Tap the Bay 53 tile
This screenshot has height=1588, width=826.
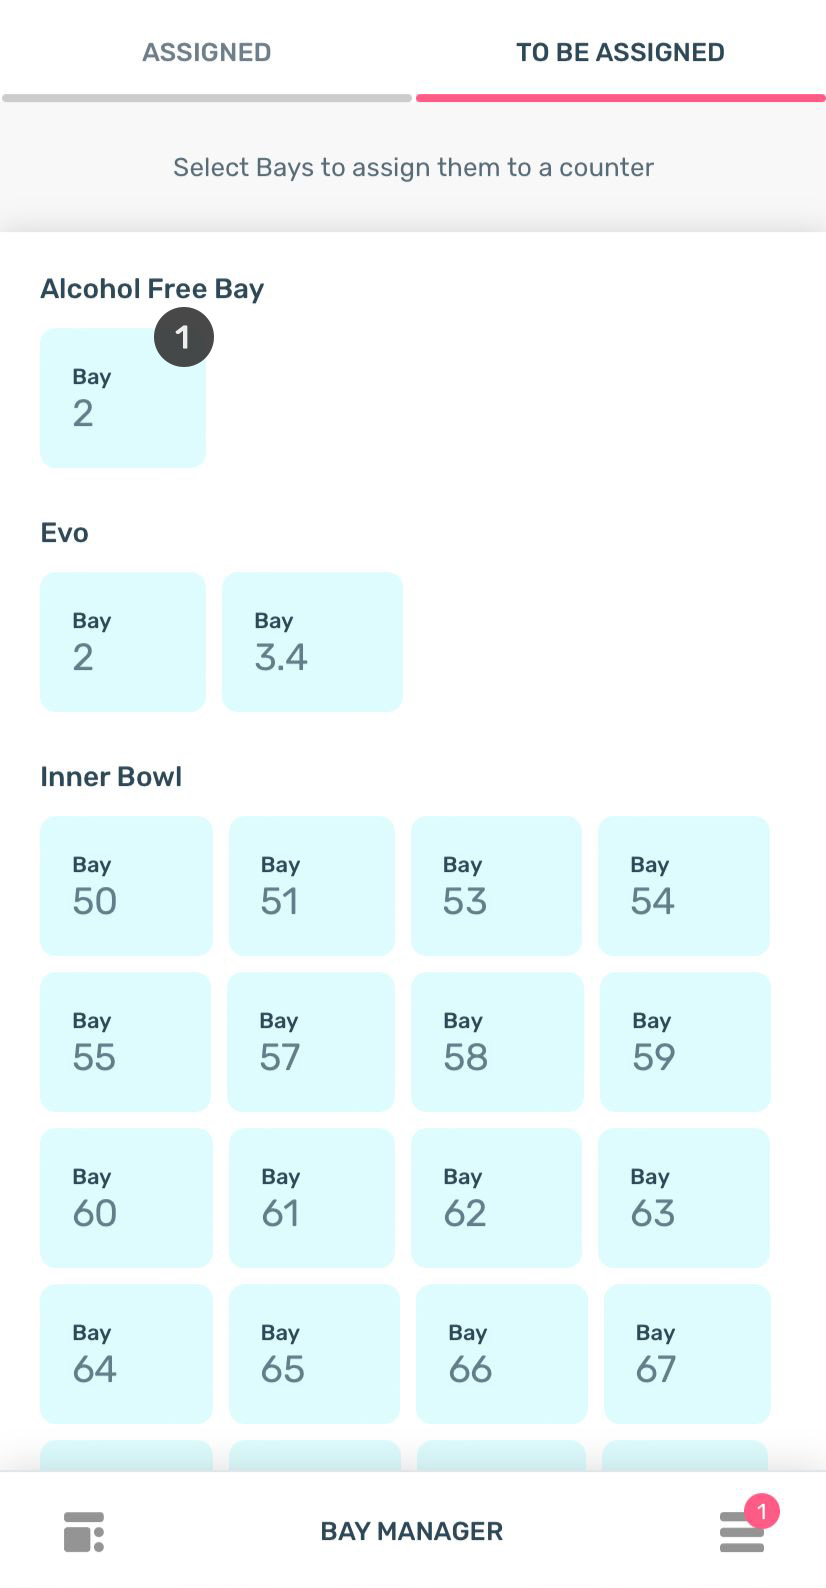click(x=496, y=885)
